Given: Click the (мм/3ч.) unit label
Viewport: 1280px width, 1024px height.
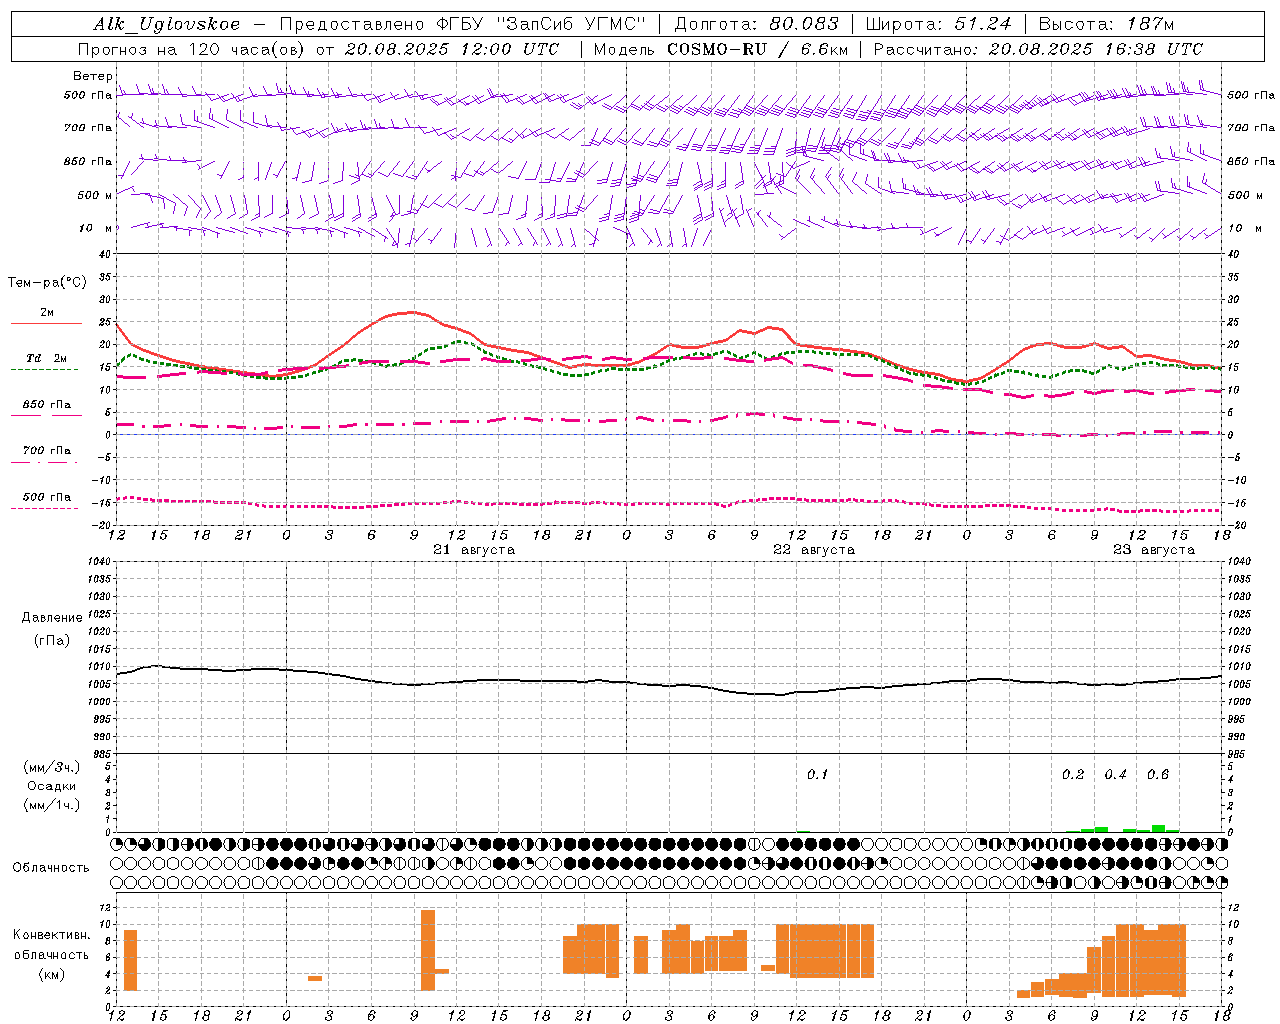Looking at the screenshot, I should [x=53, y=767].
